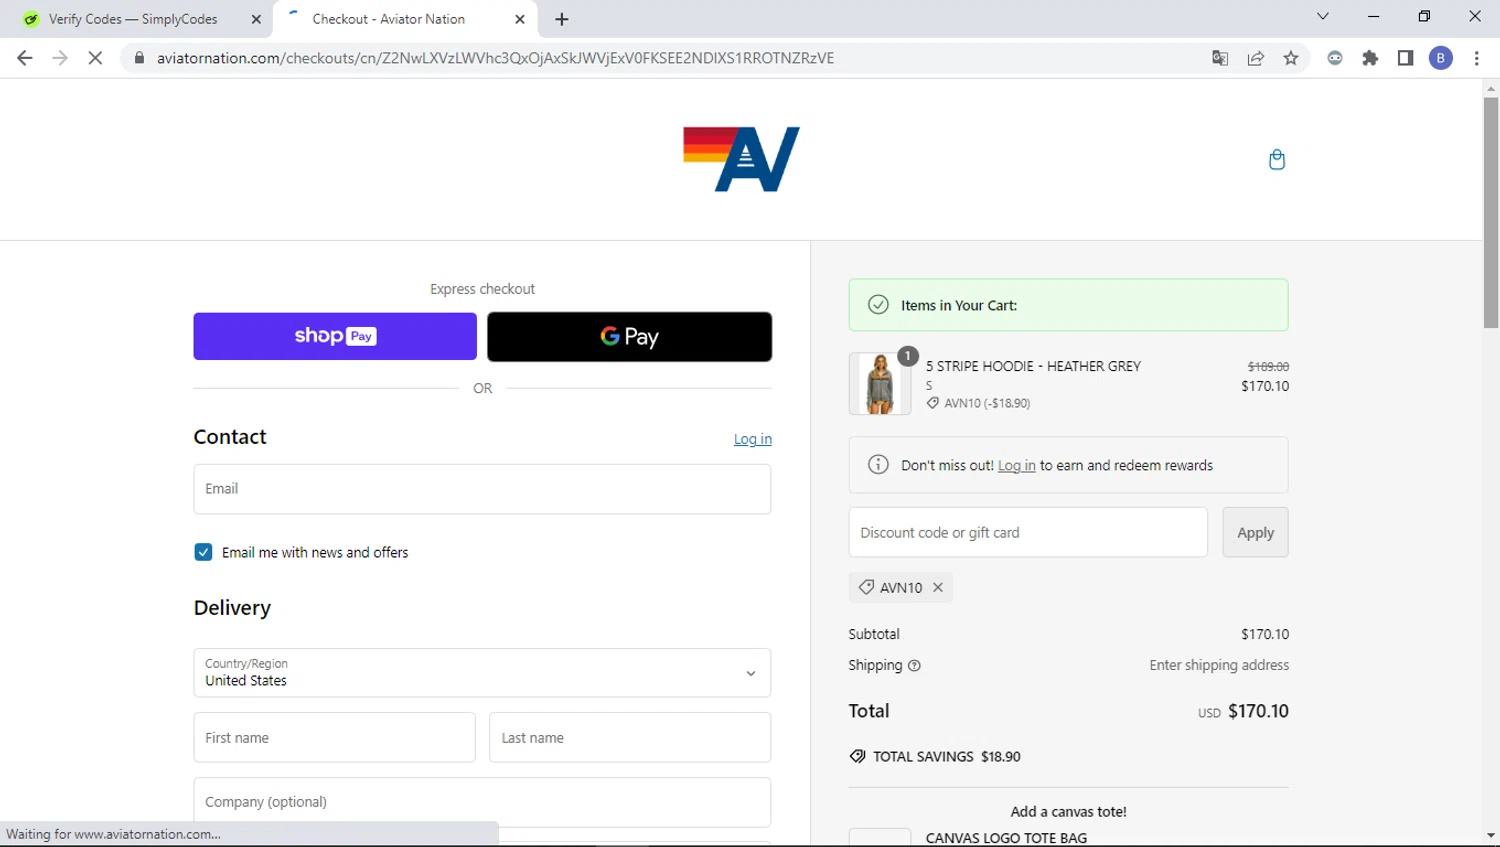Stop loading the page
The height and width of the screenshot is (847, 1500).
[x=95, y=58]
